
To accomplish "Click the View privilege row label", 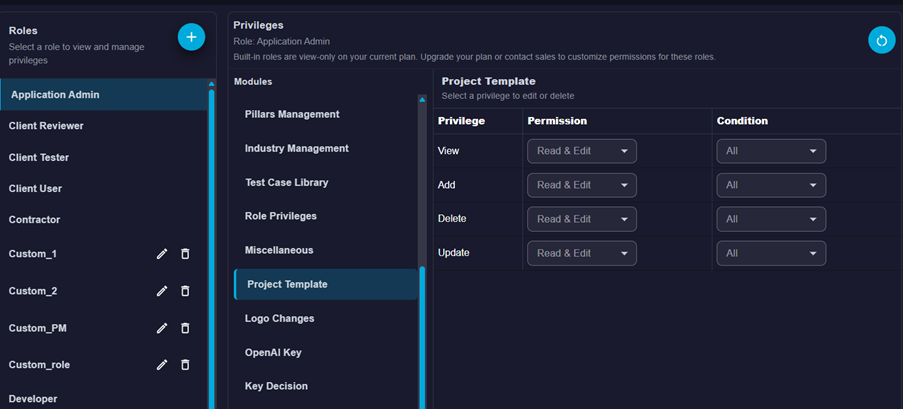I will click(x=449, y=151).
